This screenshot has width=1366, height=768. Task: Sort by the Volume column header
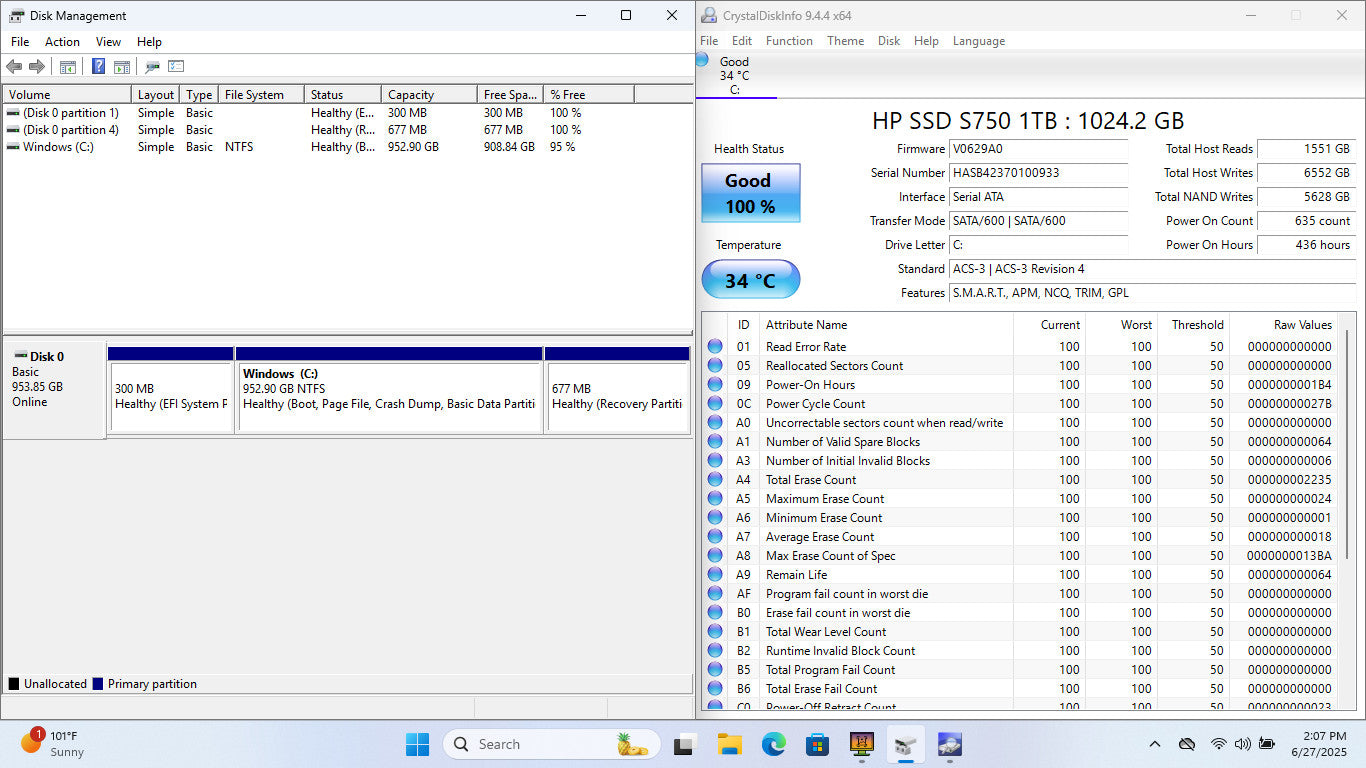click(67, 95)
